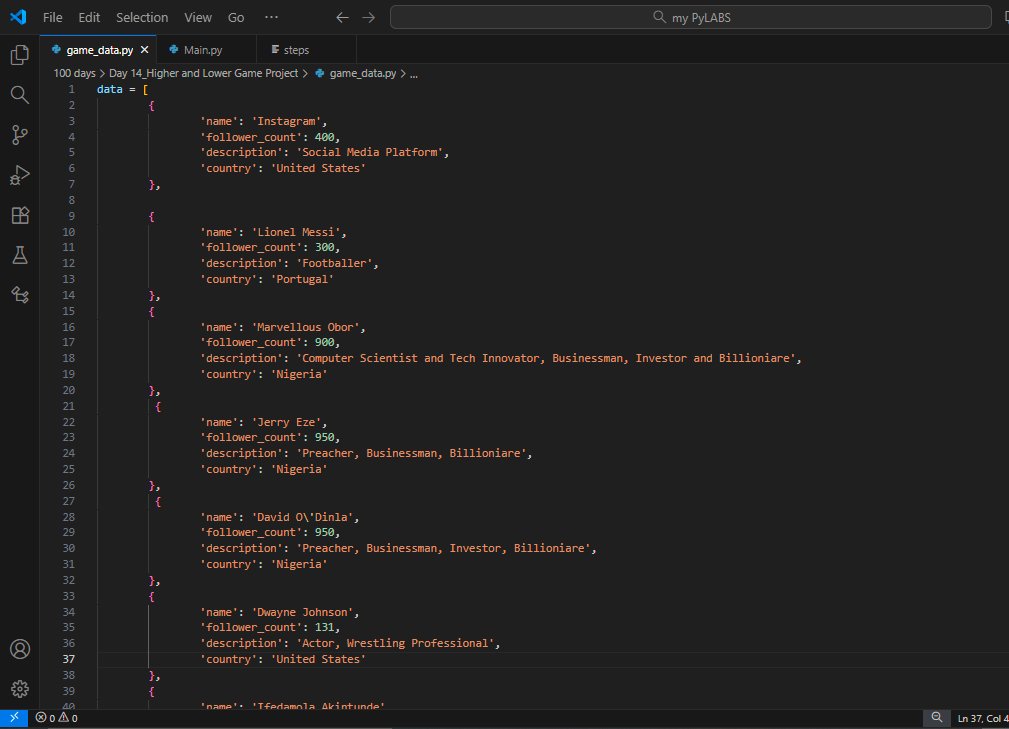Viewport: 1009px width, 729px height.
Task: Open the Source Control view
Action: (20, 134)
